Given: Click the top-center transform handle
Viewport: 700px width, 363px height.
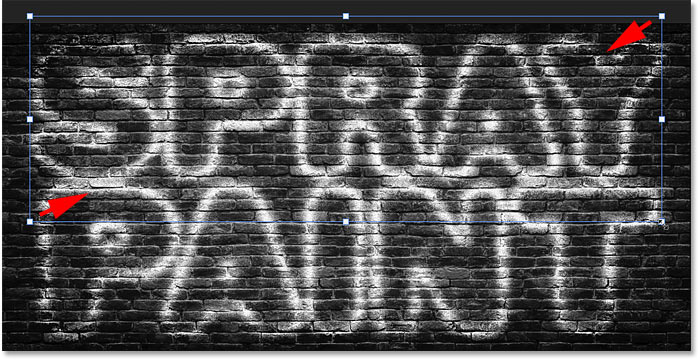Looking at the screenshot, I should pos(346,16).
